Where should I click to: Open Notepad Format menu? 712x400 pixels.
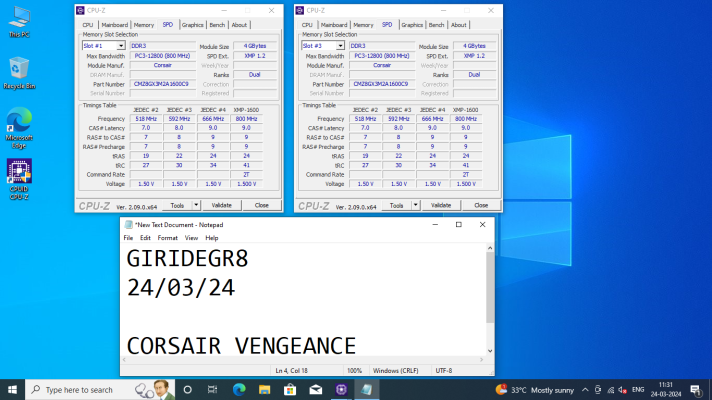coord(168,238)
